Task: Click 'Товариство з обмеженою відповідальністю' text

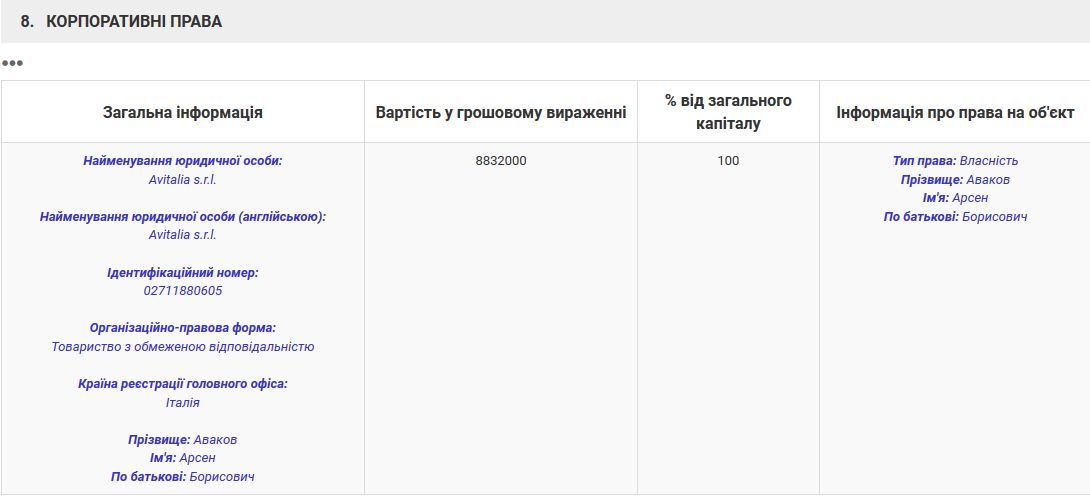Action: pos(182,347)
